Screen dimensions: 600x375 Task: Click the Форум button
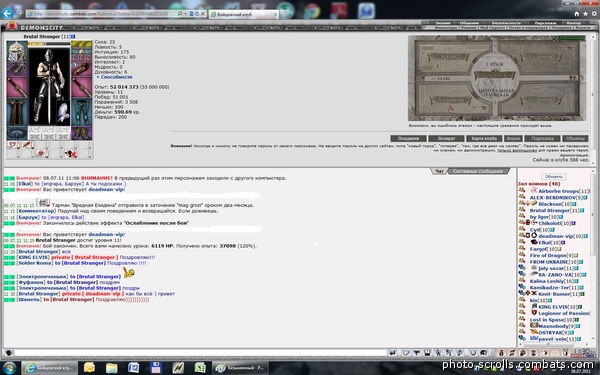[513, 139]
